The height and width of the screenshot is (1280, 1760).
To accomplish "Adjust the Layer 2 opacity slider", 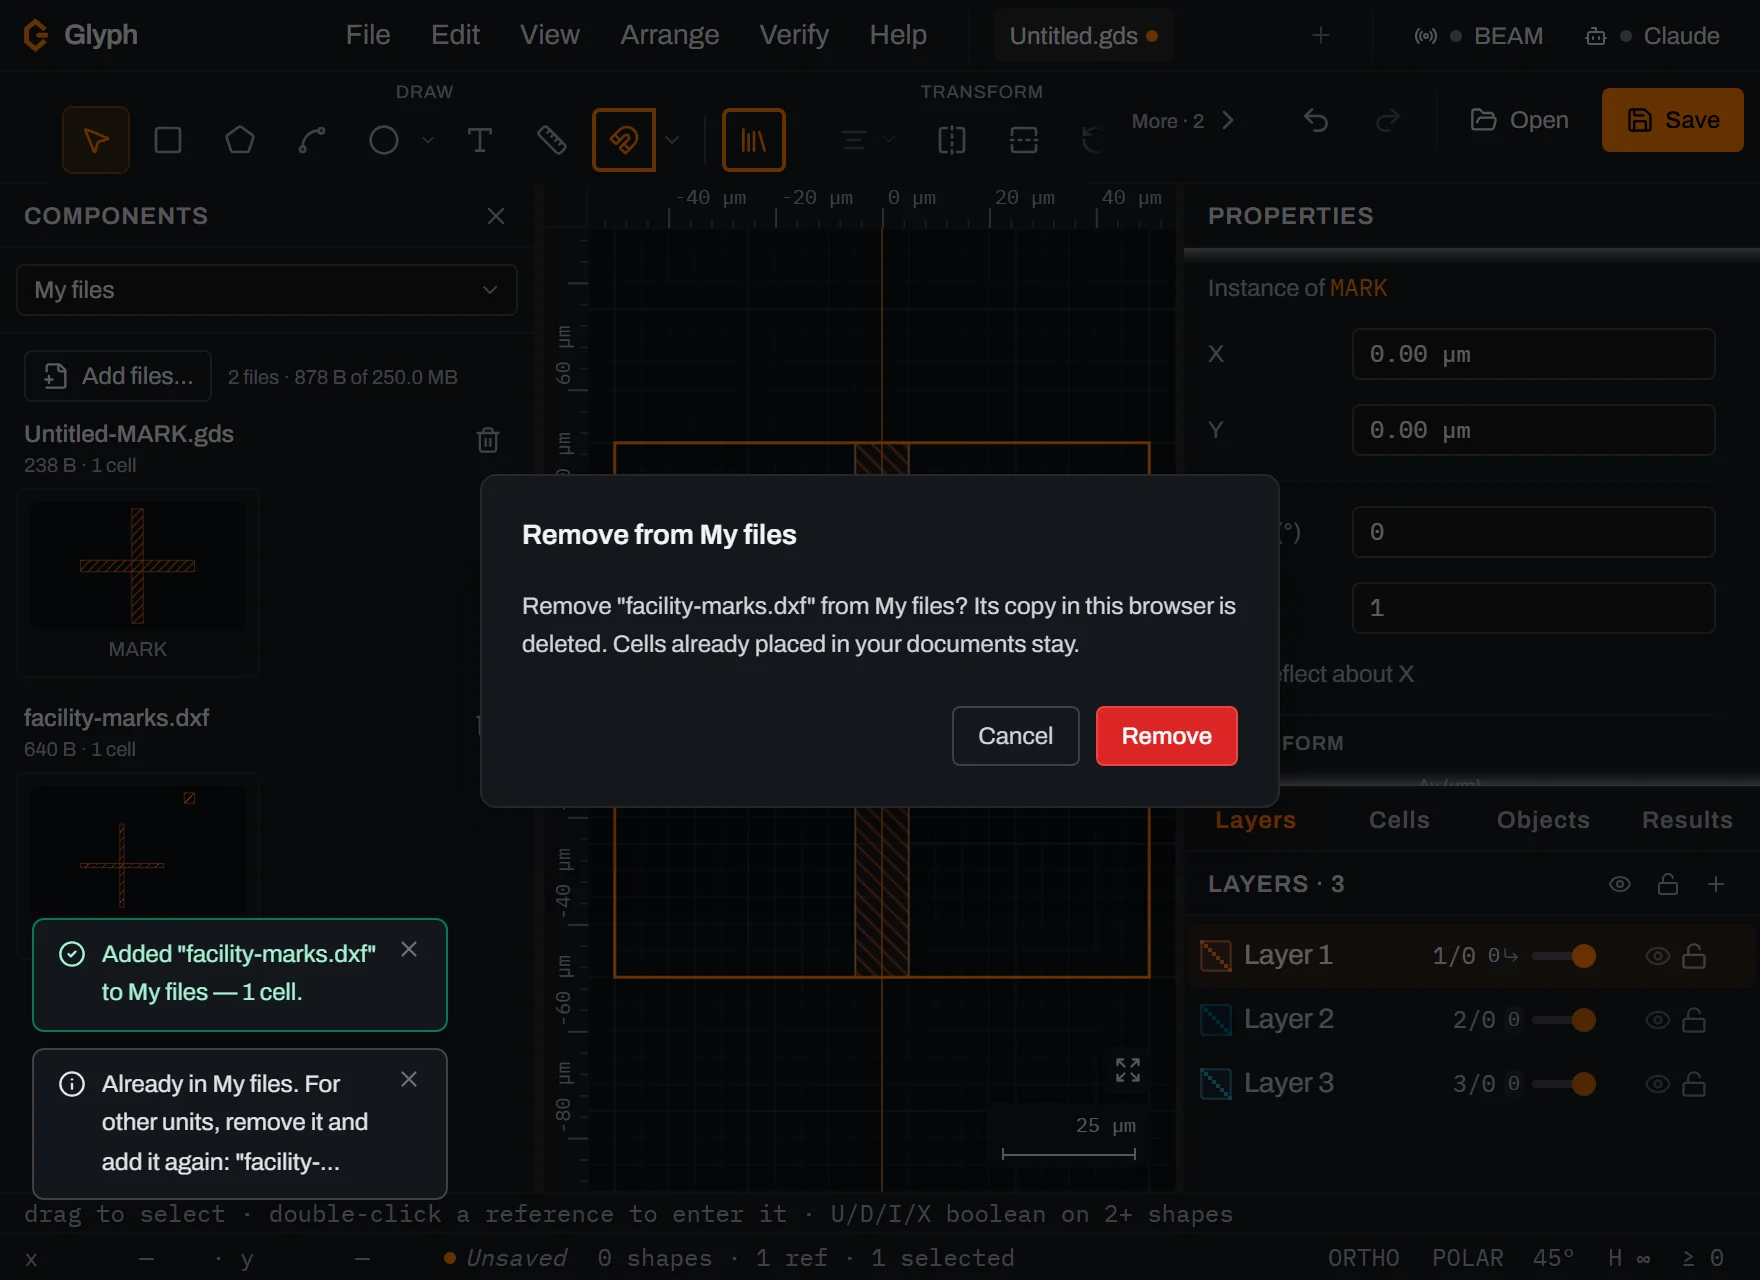I will coord(1564,1020).
